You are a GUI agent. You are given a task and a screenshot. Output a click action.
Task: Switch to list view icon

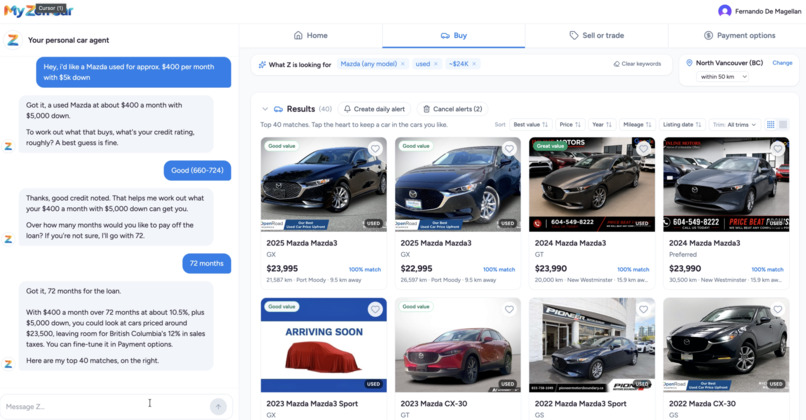(x=783, y=124)
